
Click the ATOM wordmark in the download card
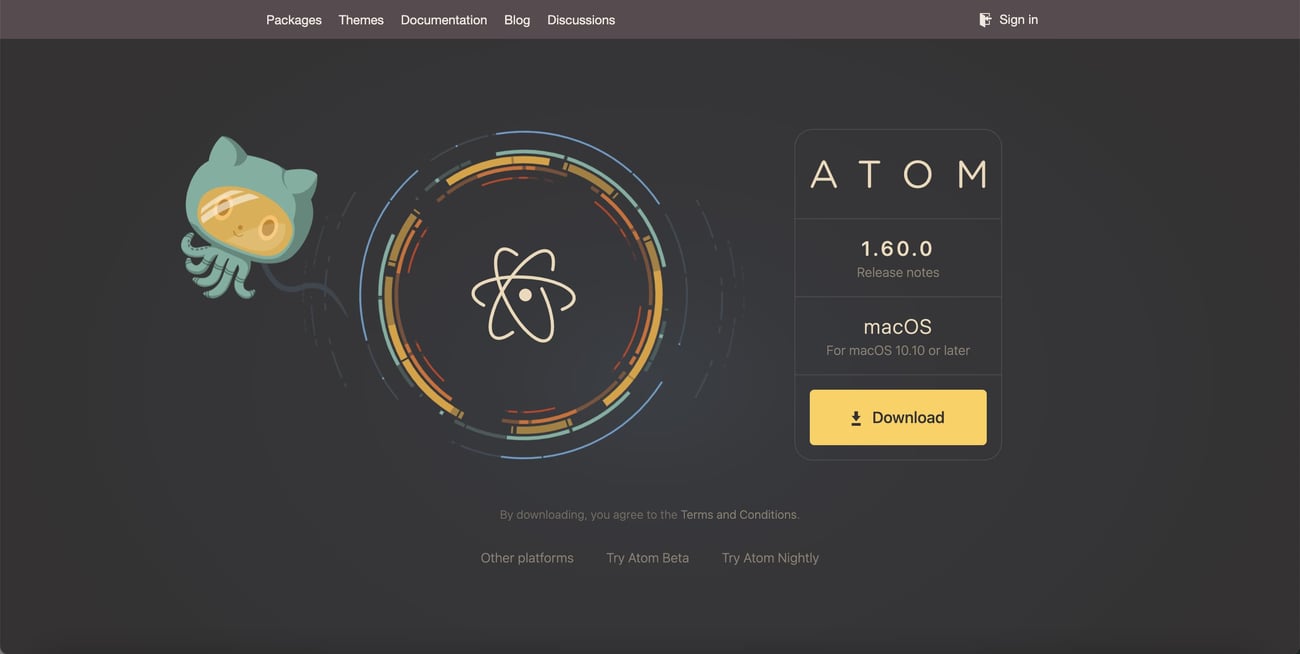tap(898, 174)
